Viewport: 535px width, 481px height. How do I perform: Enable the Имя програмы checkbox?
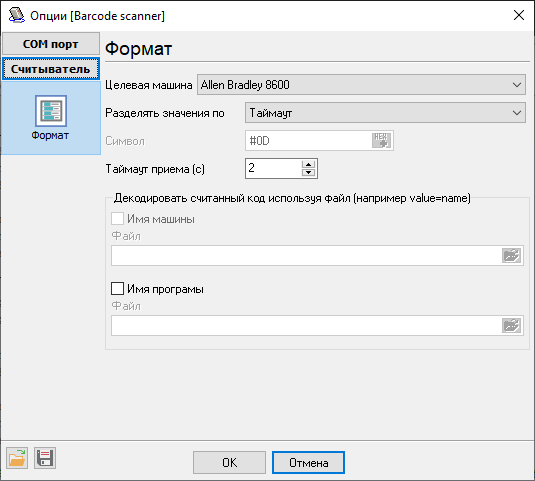117,289
